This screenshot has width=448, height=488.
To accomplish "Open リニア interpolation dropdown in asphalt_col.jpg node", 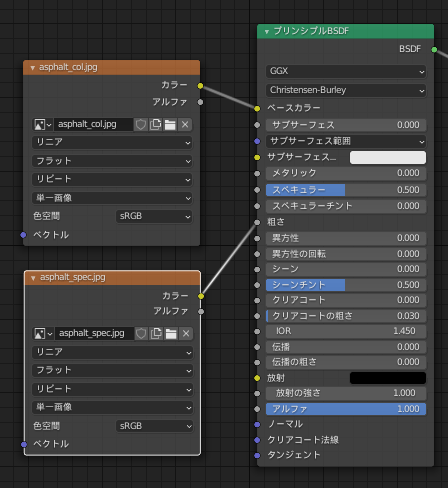I will click(x=112, y=142).
